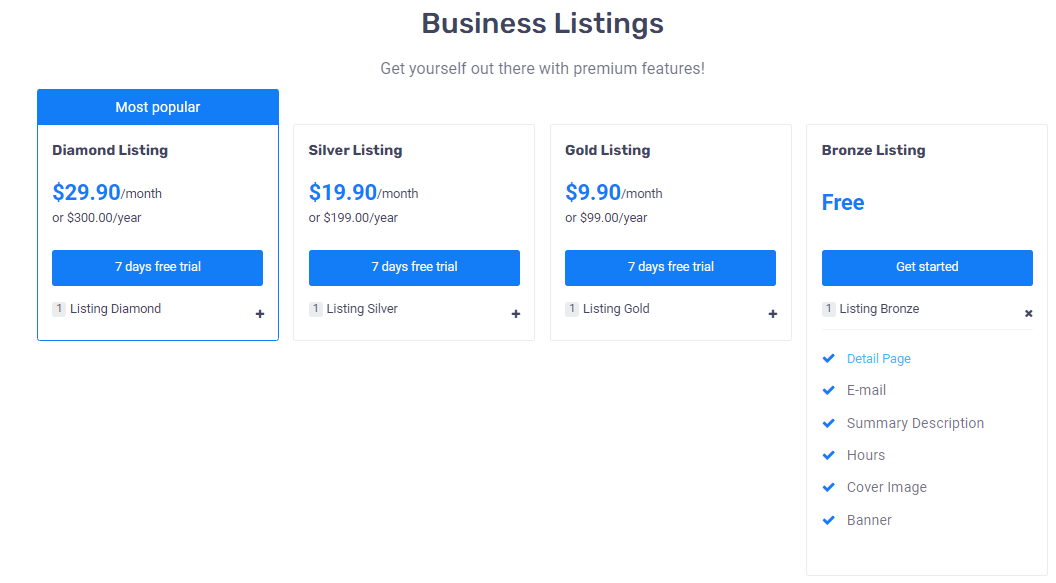Click the quantity badge next to Listing Bronze
The image size is (1056, 583).
[x=828, y=309]
